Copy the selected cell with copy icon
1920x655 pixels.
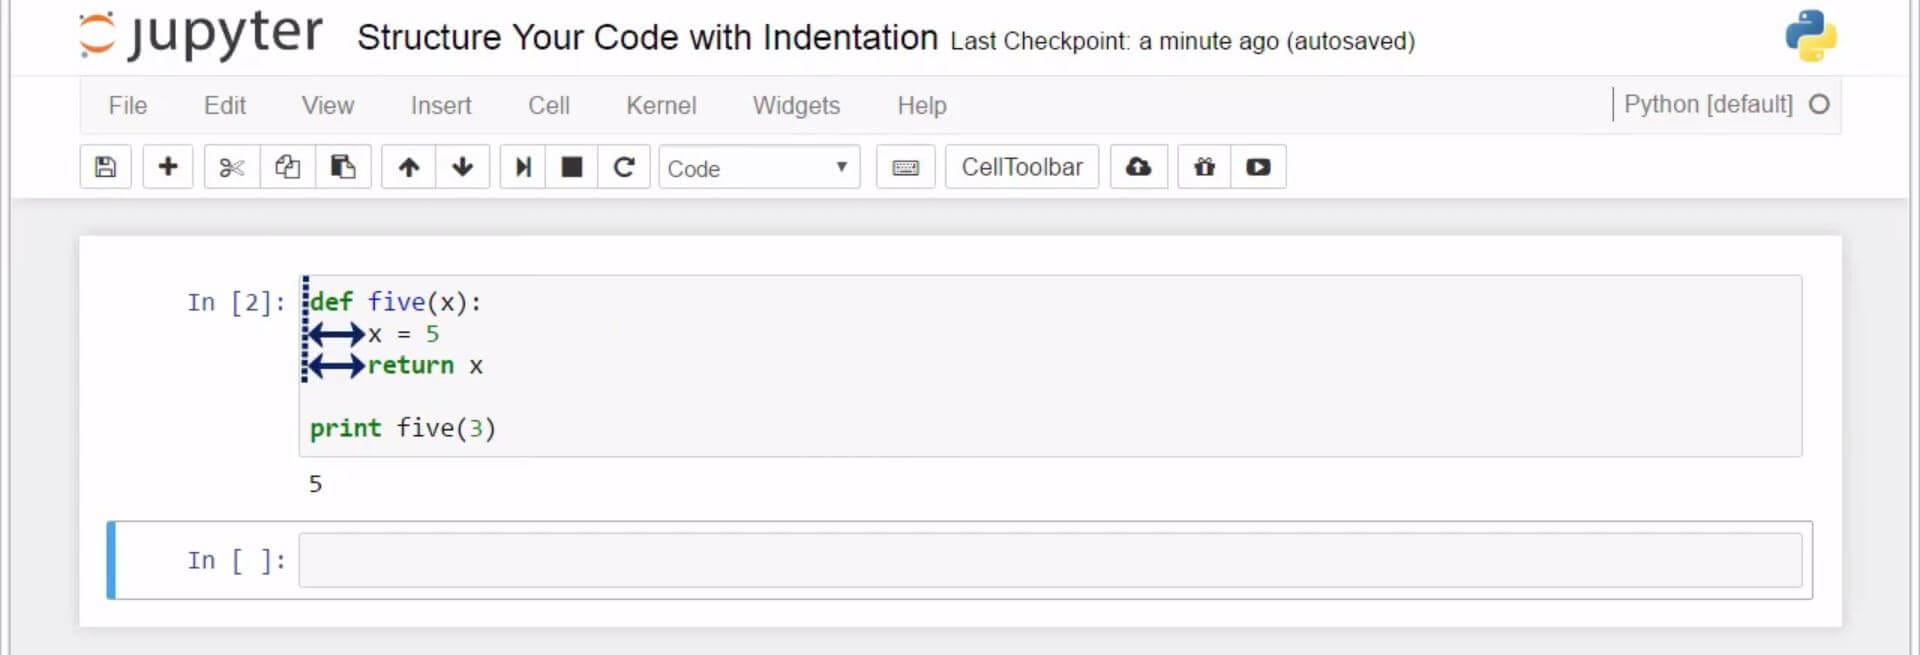pyautogui.click(x=287, y=167)
